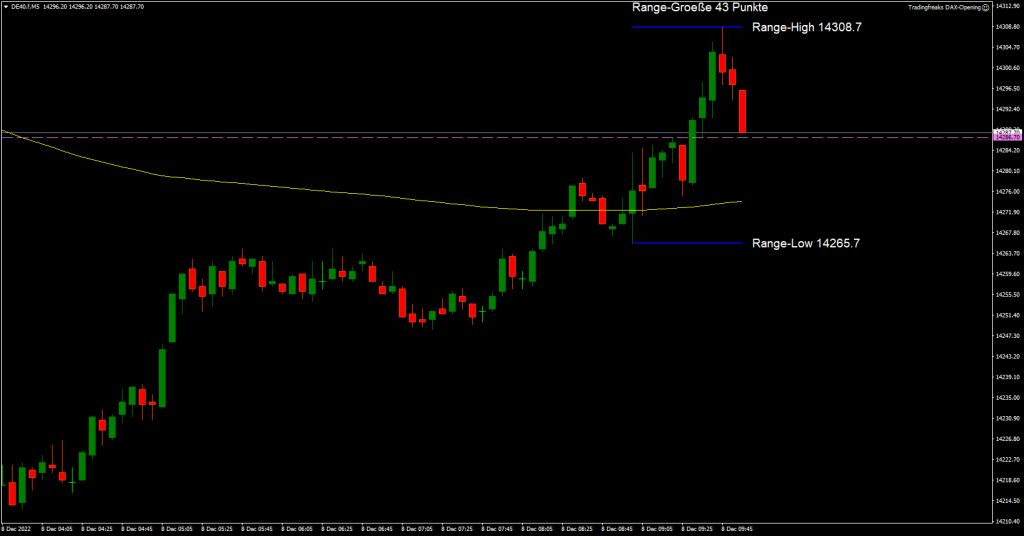1024x536 pixels.
Task: Click 14312.90 at top of price scale
Action: pyautogui.click(x=1006, y=5)
